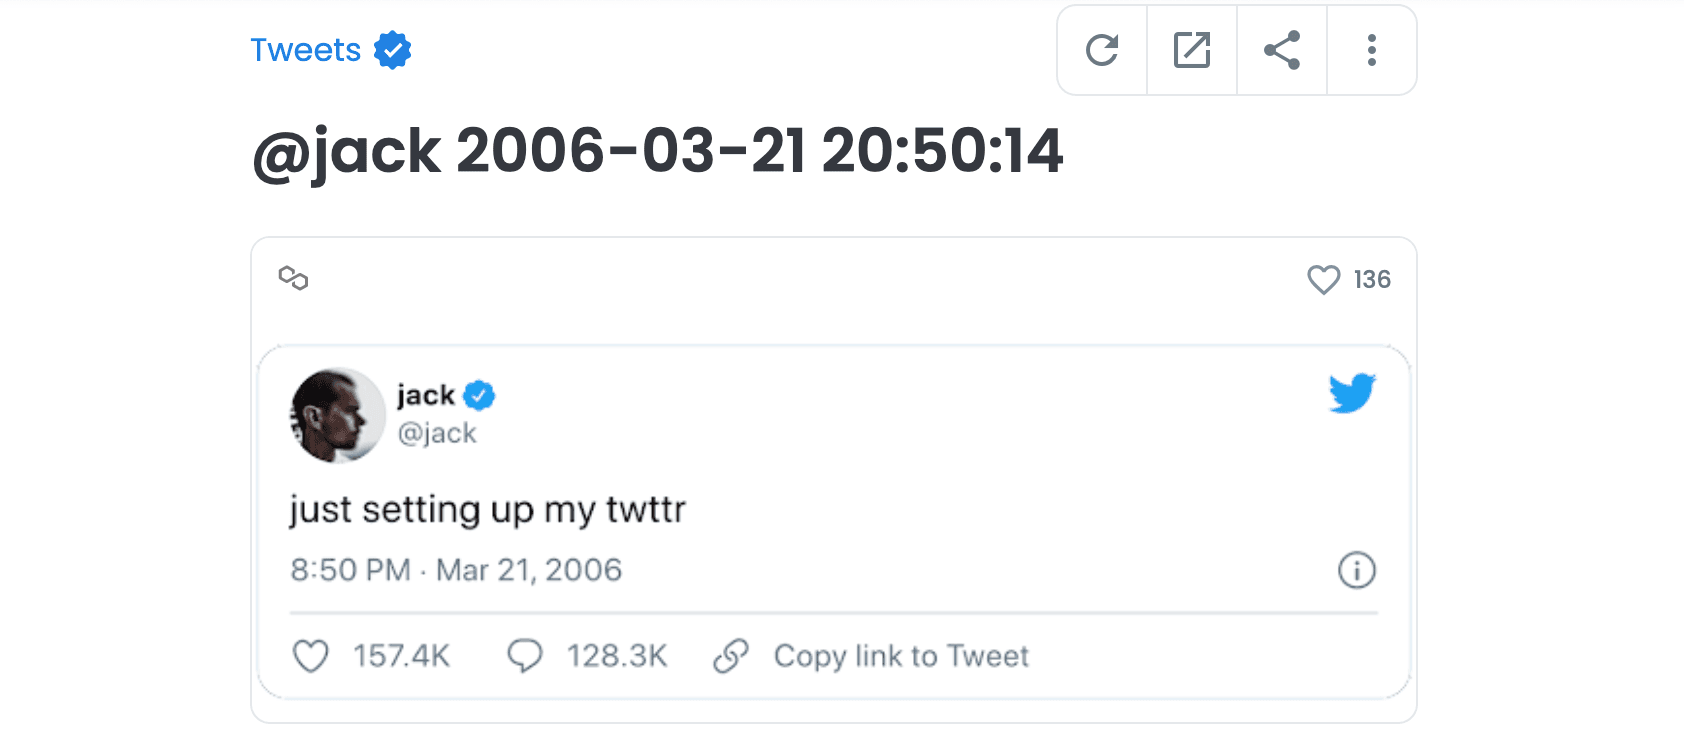The image size is (1684, 746).
Task: Click the infinity link icon on the card
Action: [295, 279]
